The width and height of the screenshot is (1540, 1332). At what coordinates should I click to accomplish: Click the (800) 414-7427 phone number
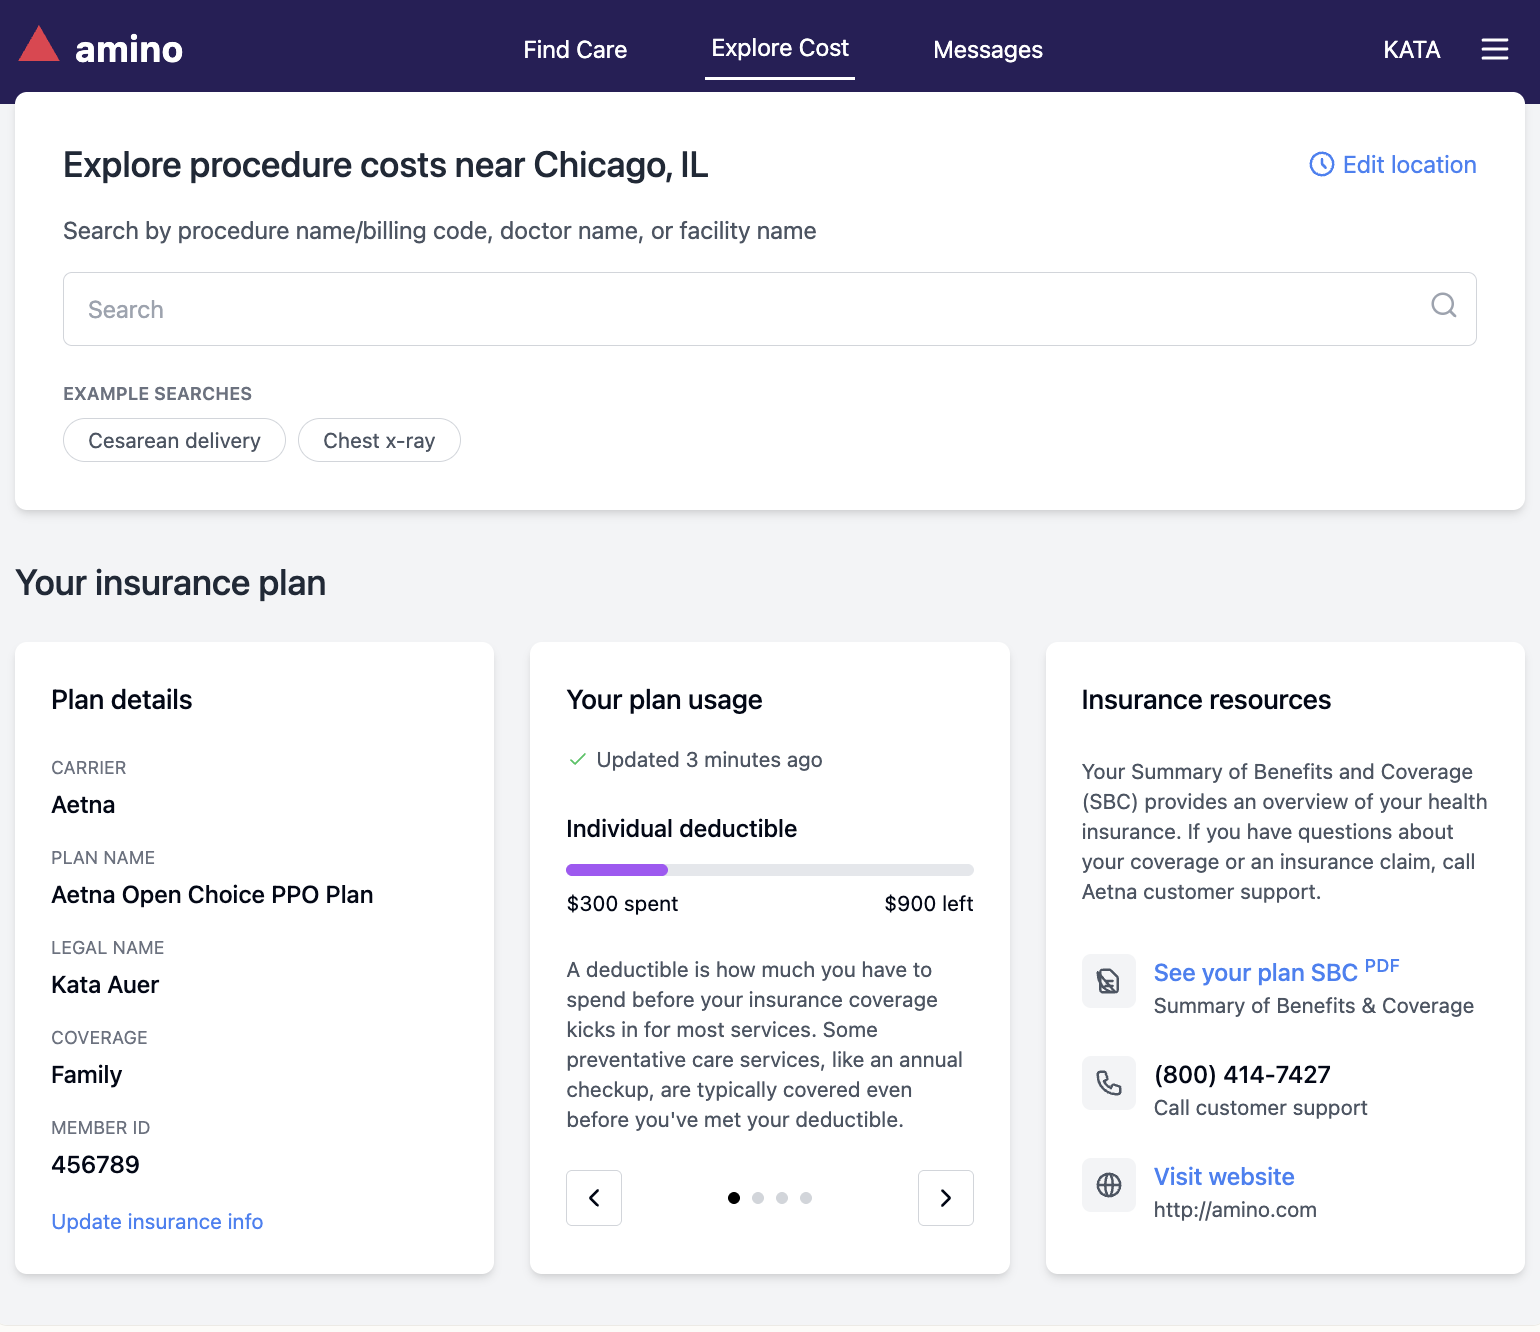[1242, 1075]
